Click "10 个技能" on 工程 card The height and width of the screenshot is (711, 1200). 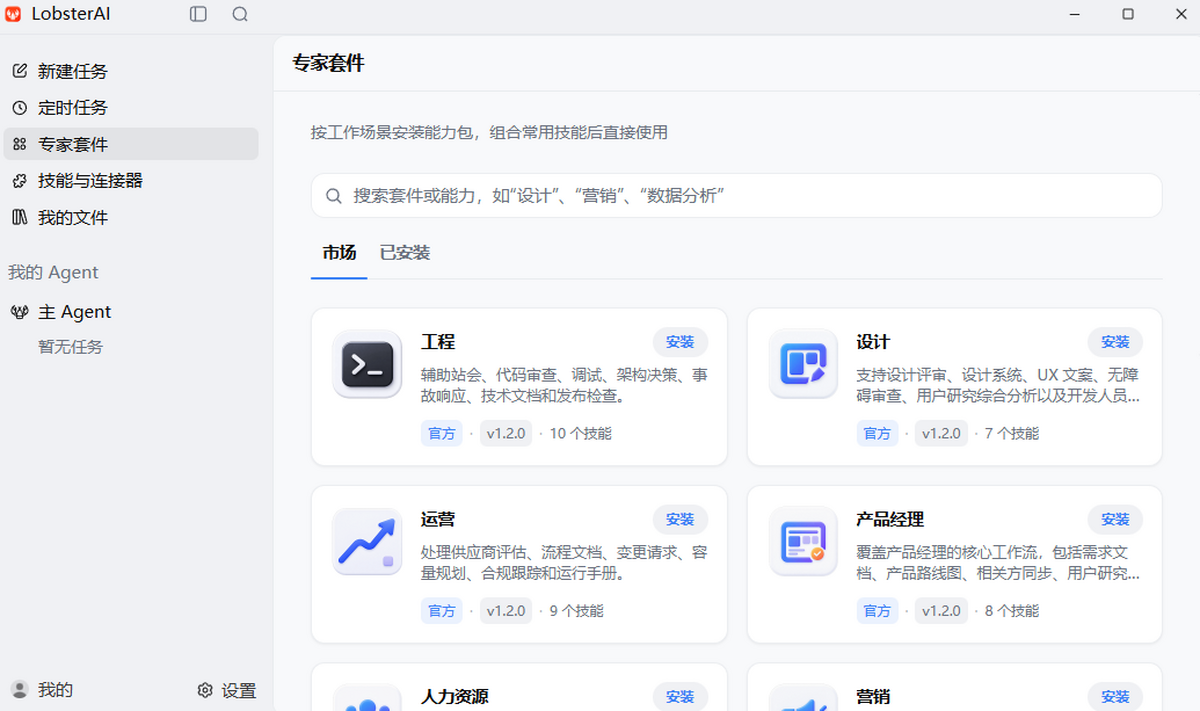pyautogui.click(x=581, y=433)
